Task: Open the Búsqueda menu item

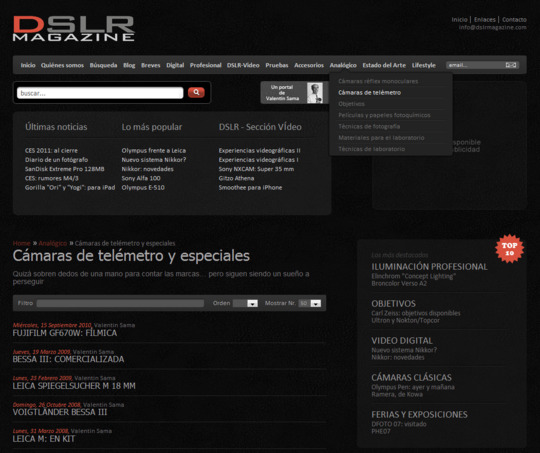Action: tap(103, 65)
